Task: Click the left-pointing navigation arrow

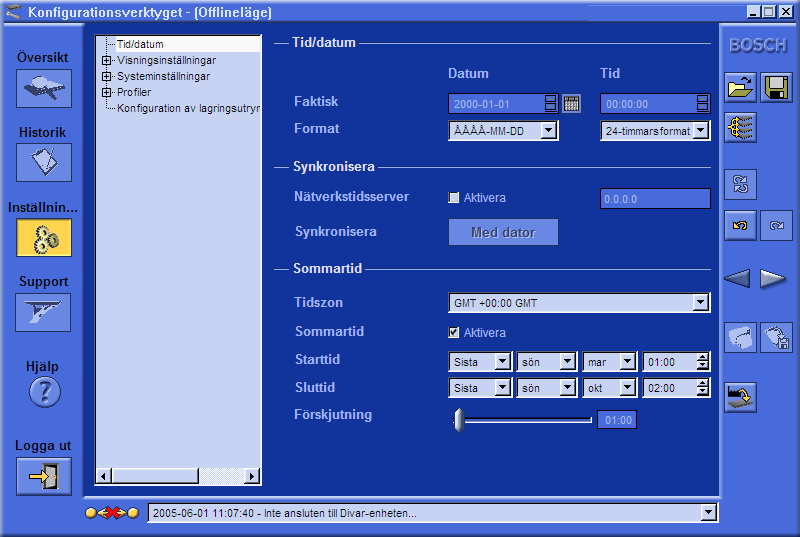Action: tap(737, 278)
